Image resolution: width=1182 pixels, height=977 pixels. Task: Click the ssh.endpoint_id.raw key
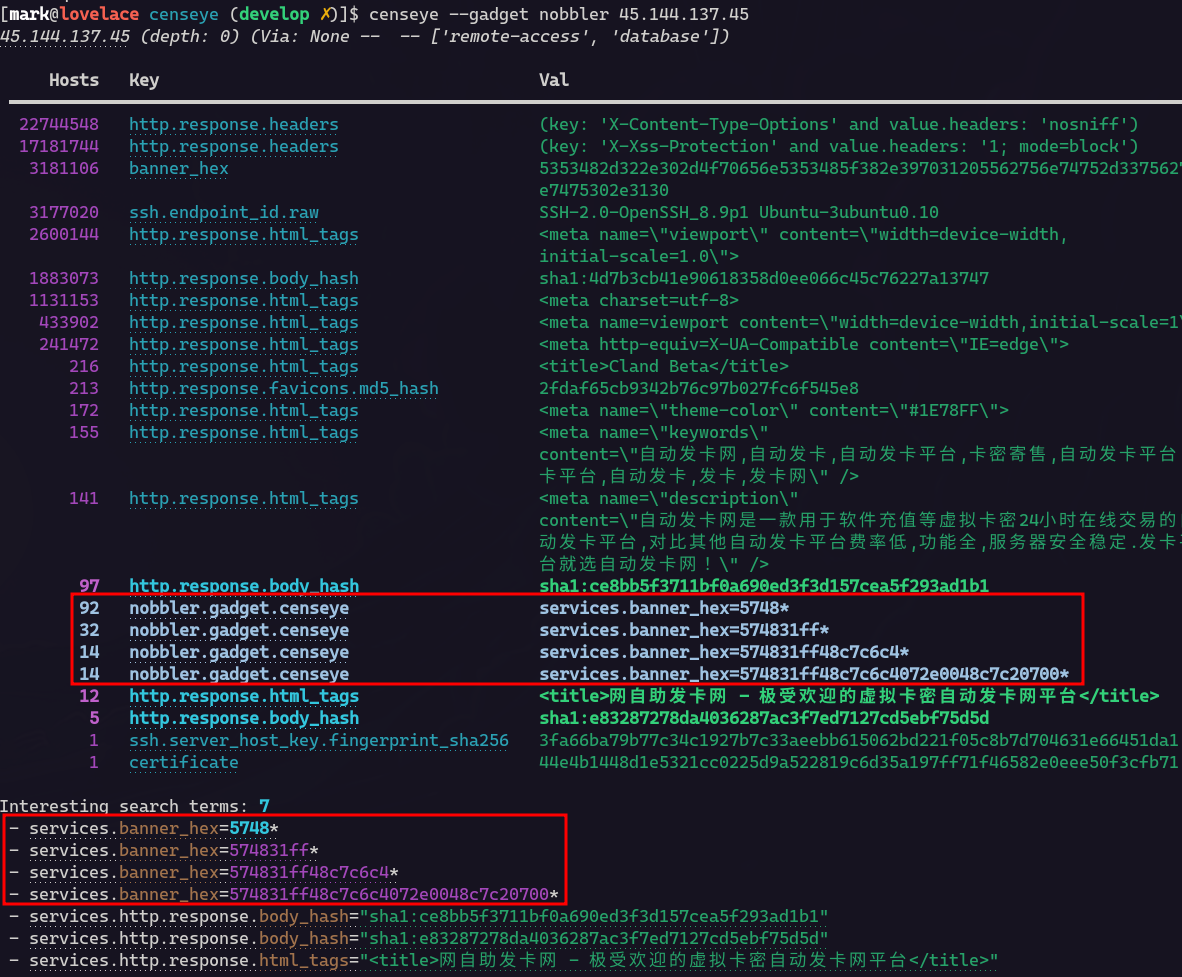[224, 212]
